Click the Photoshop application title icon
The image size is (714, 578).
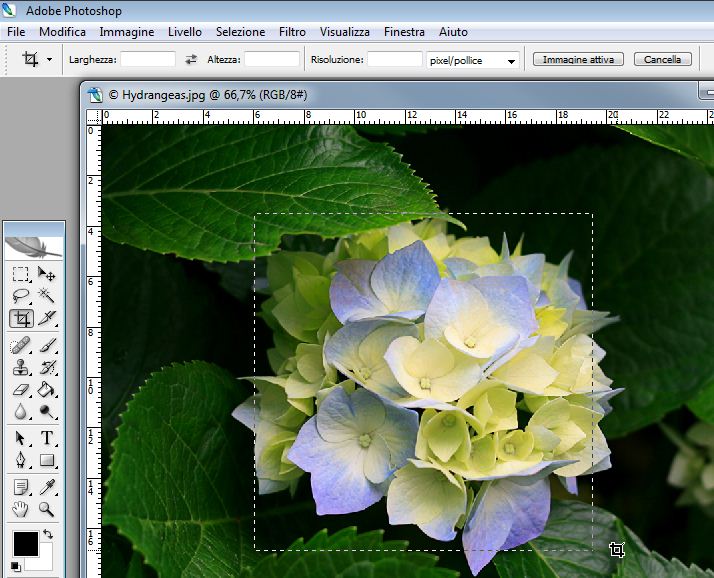point(9,10)
